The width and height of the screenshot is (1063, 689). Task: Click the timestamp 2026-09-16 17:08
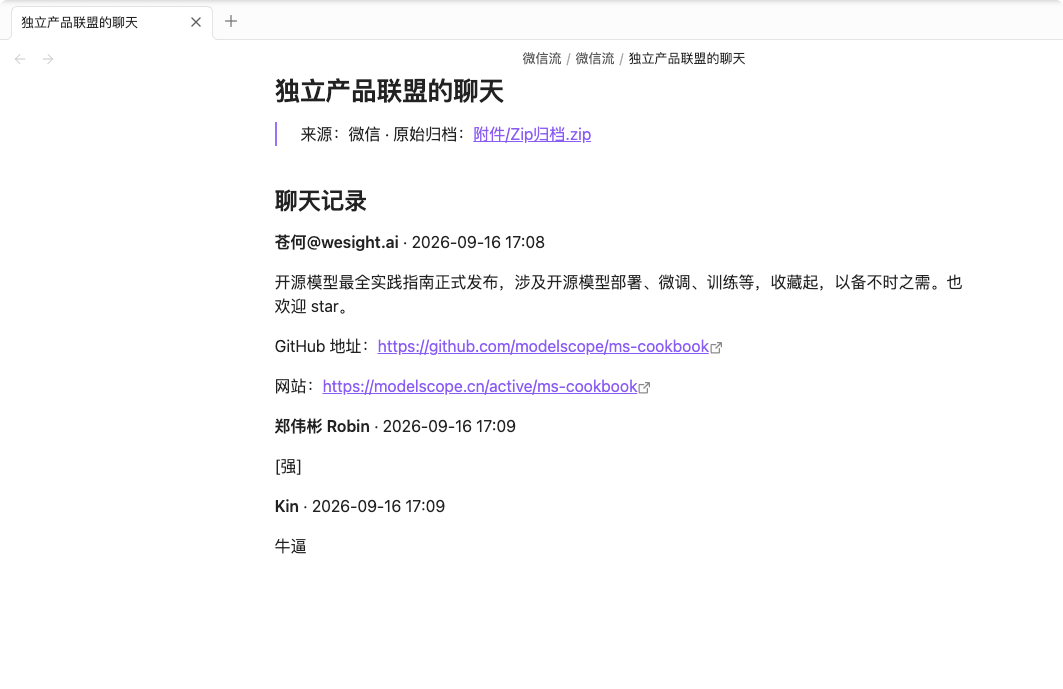point(478,242)
